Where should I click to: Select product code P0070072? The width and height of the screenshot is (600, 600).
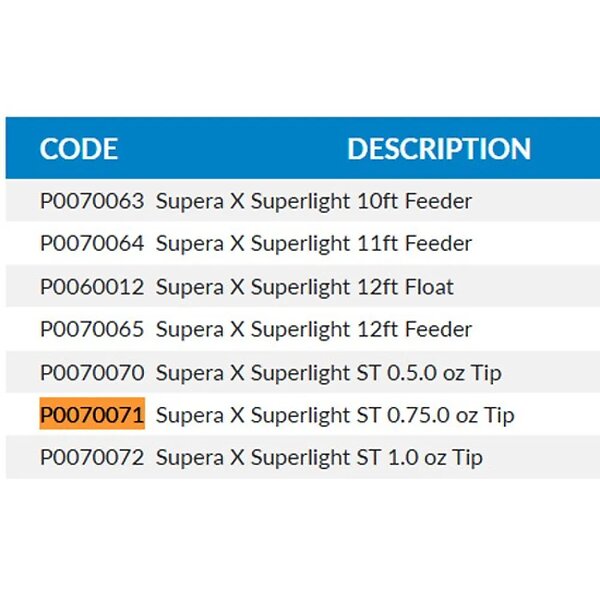click(x=92, y=458)
